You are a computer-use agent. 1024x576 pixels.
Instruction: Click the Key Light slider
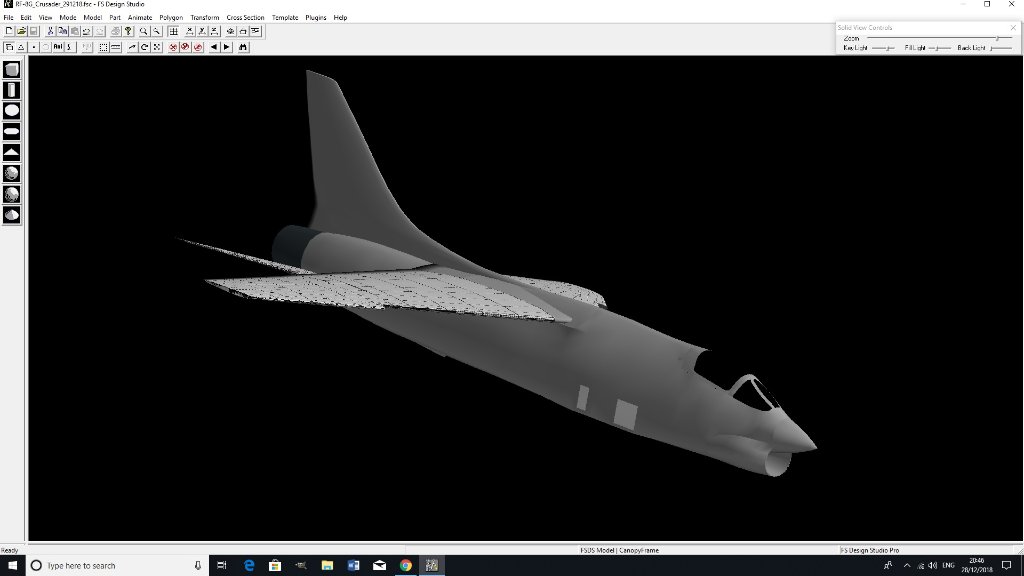[883, 48]
